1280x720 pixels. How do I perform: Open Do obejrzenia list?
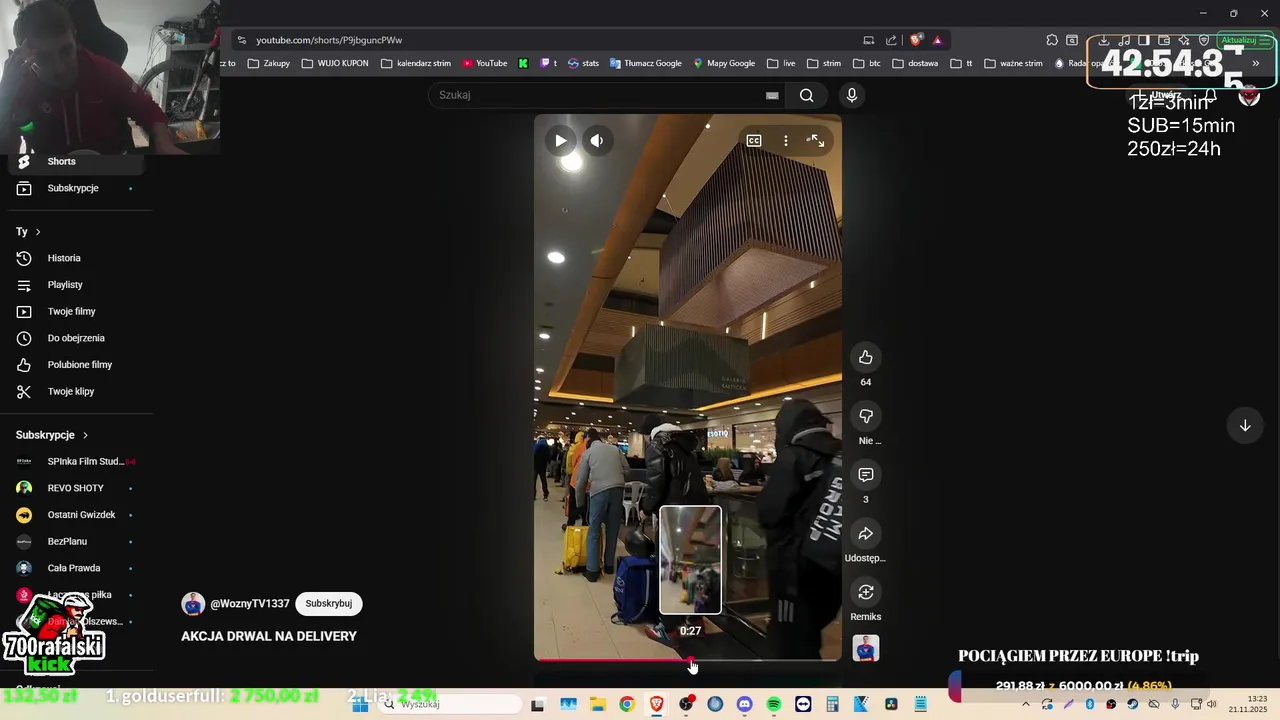point(76,338)
